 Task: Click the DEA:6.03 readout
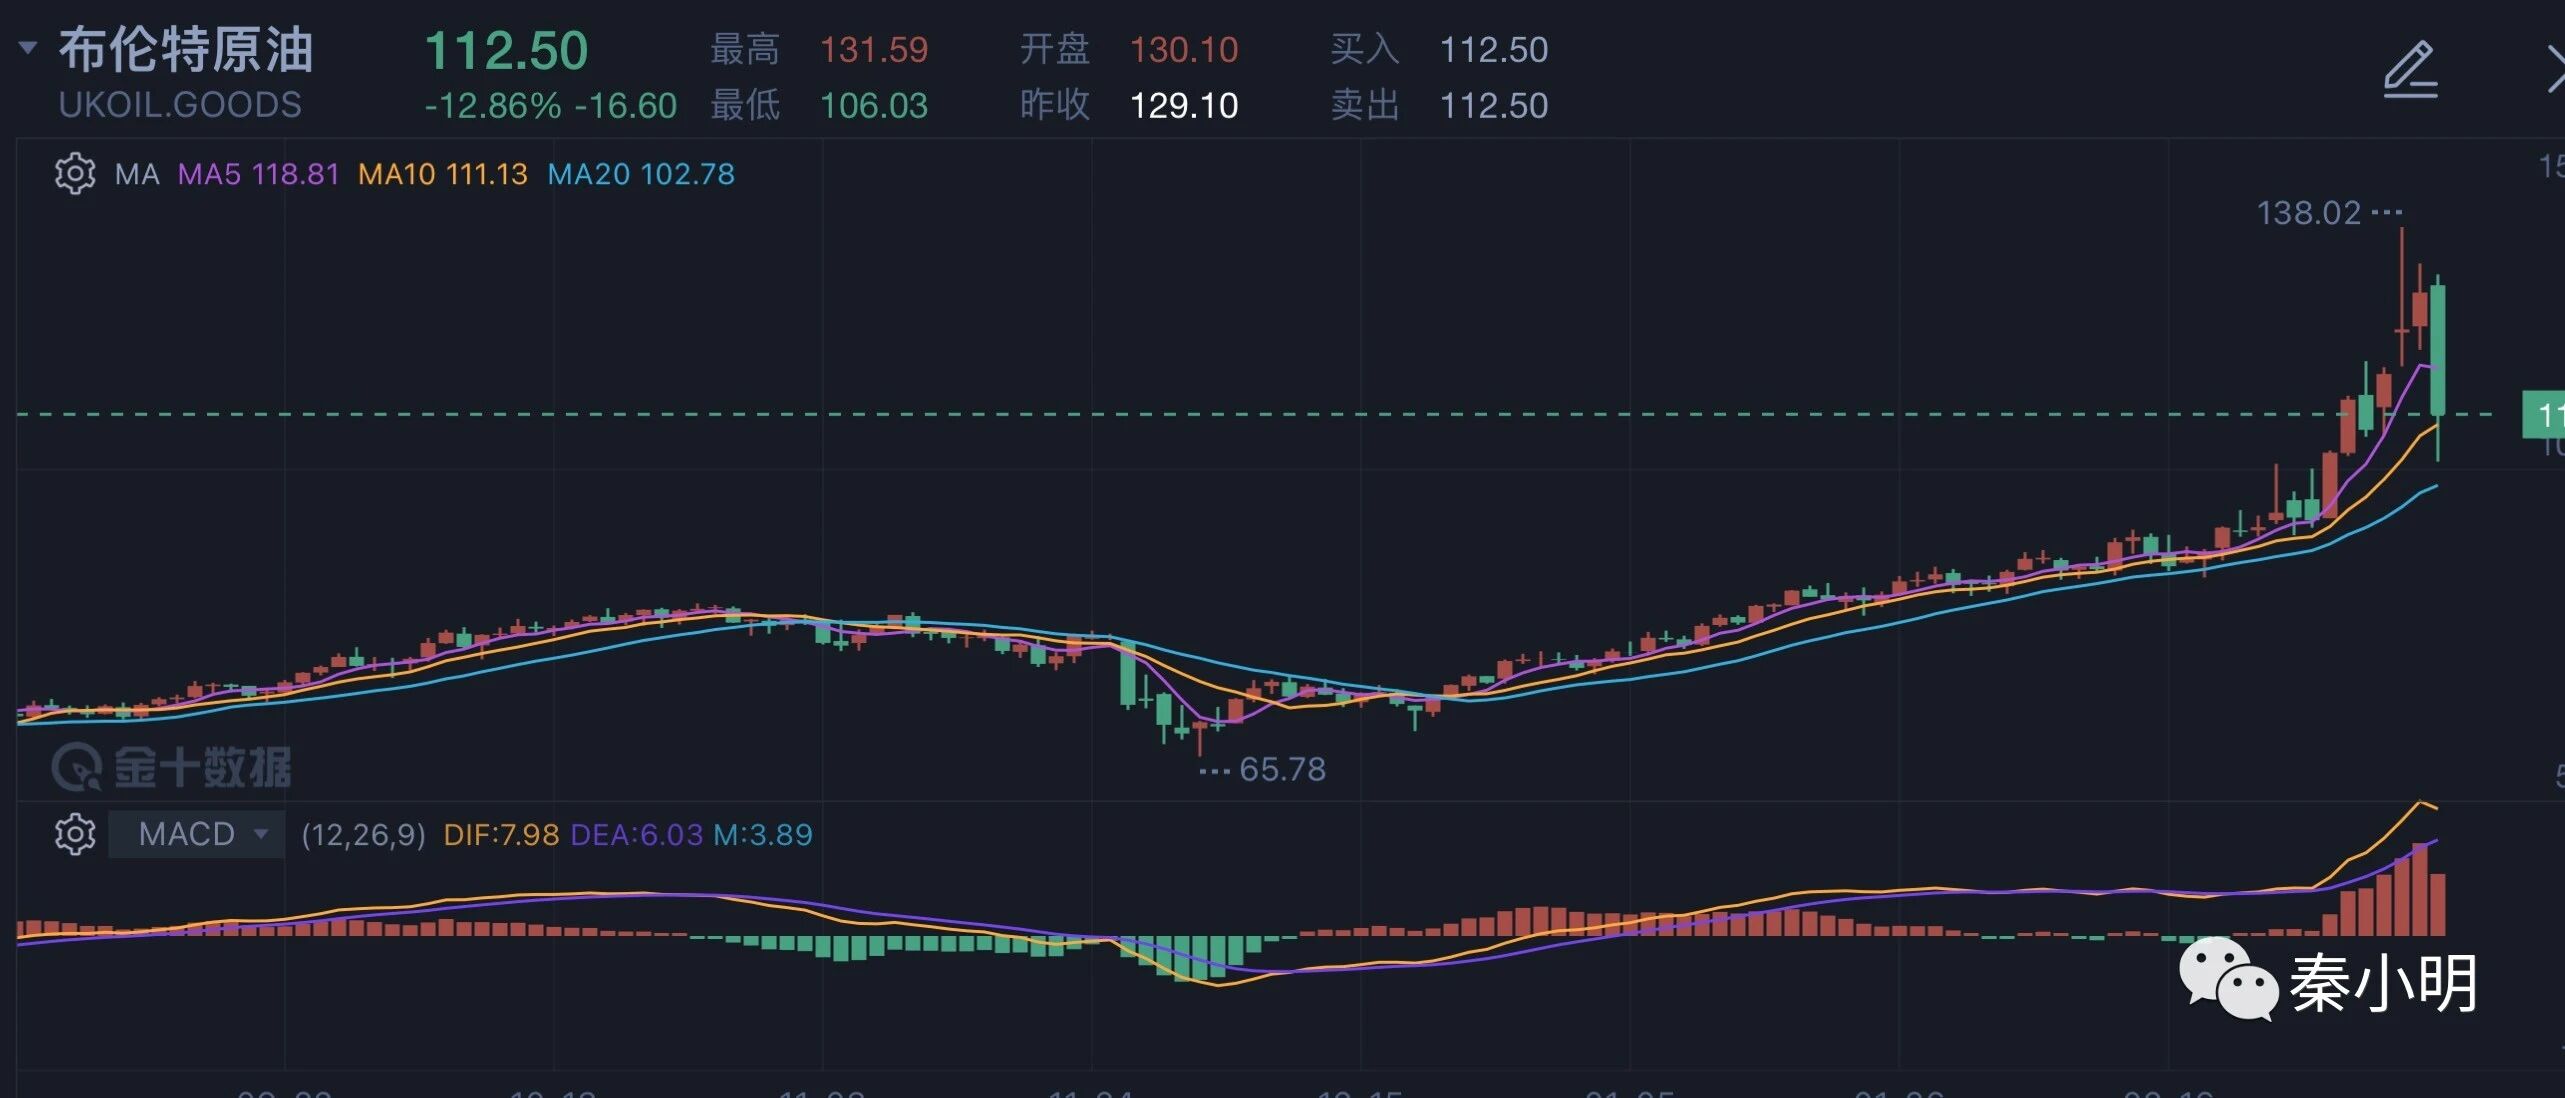point(636,835)
